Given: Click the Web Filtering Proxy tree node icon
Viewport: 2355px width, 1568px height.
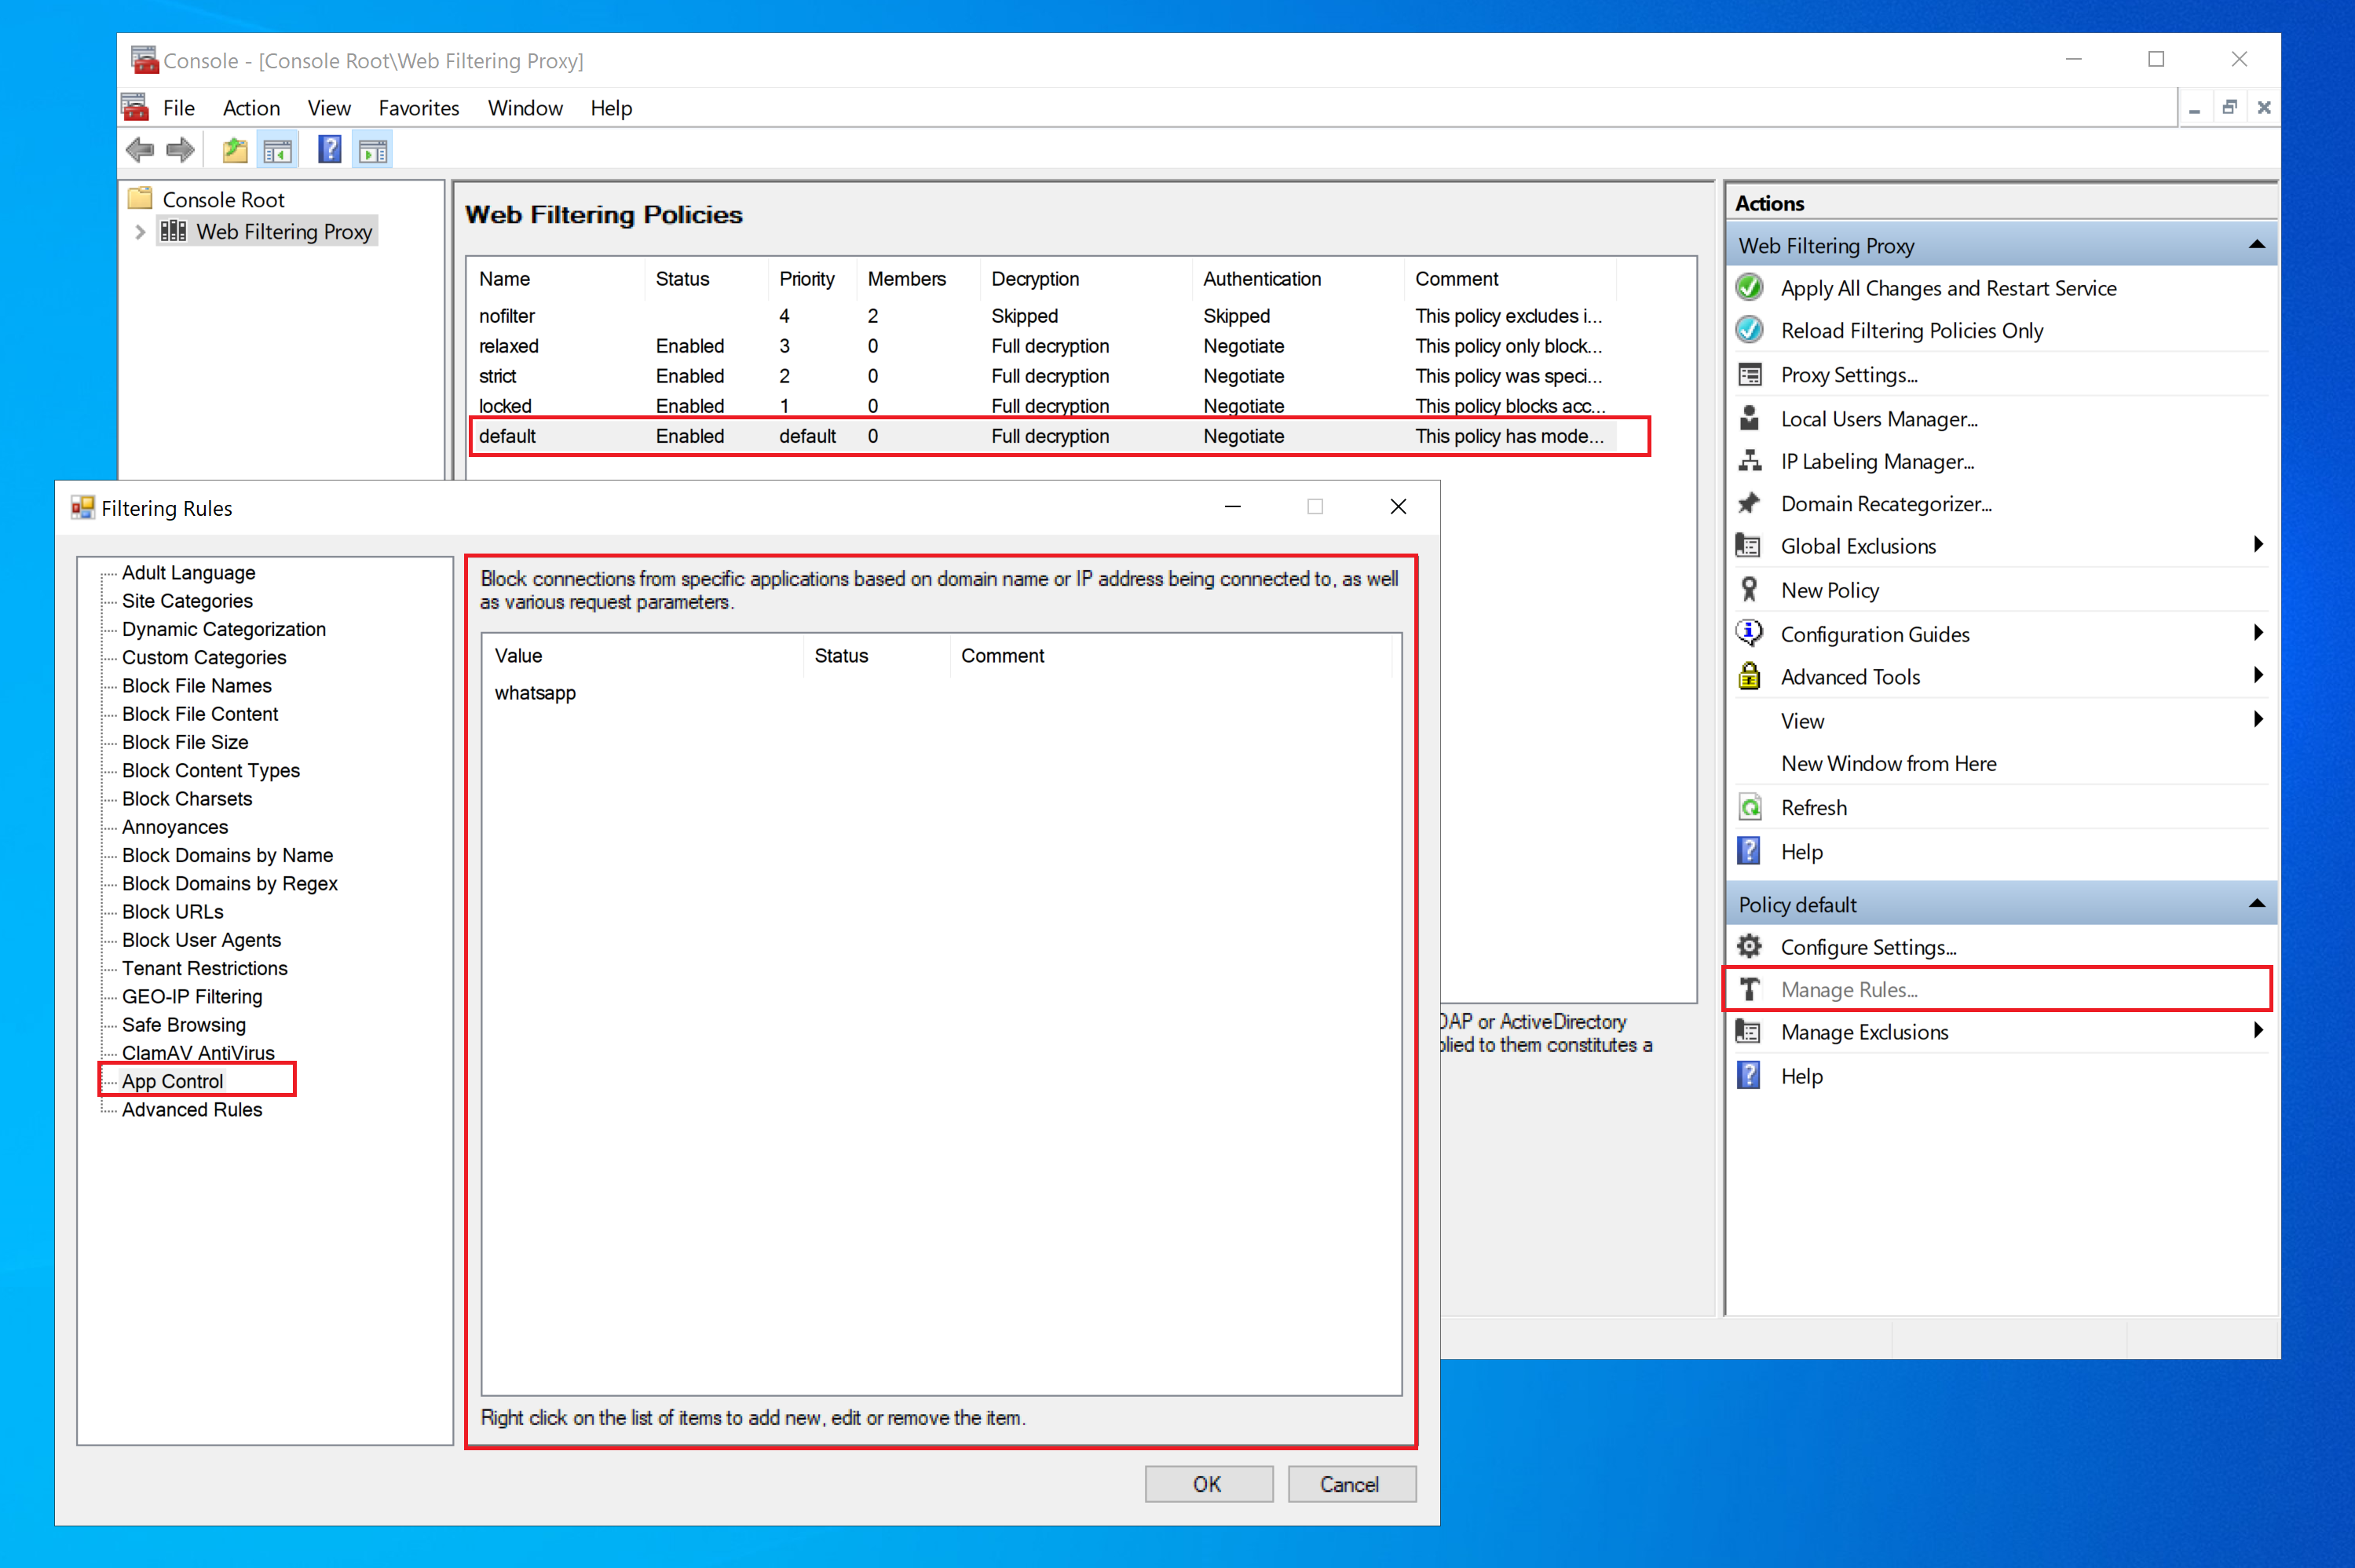Looking at the screenshot, I should (173, 231).
